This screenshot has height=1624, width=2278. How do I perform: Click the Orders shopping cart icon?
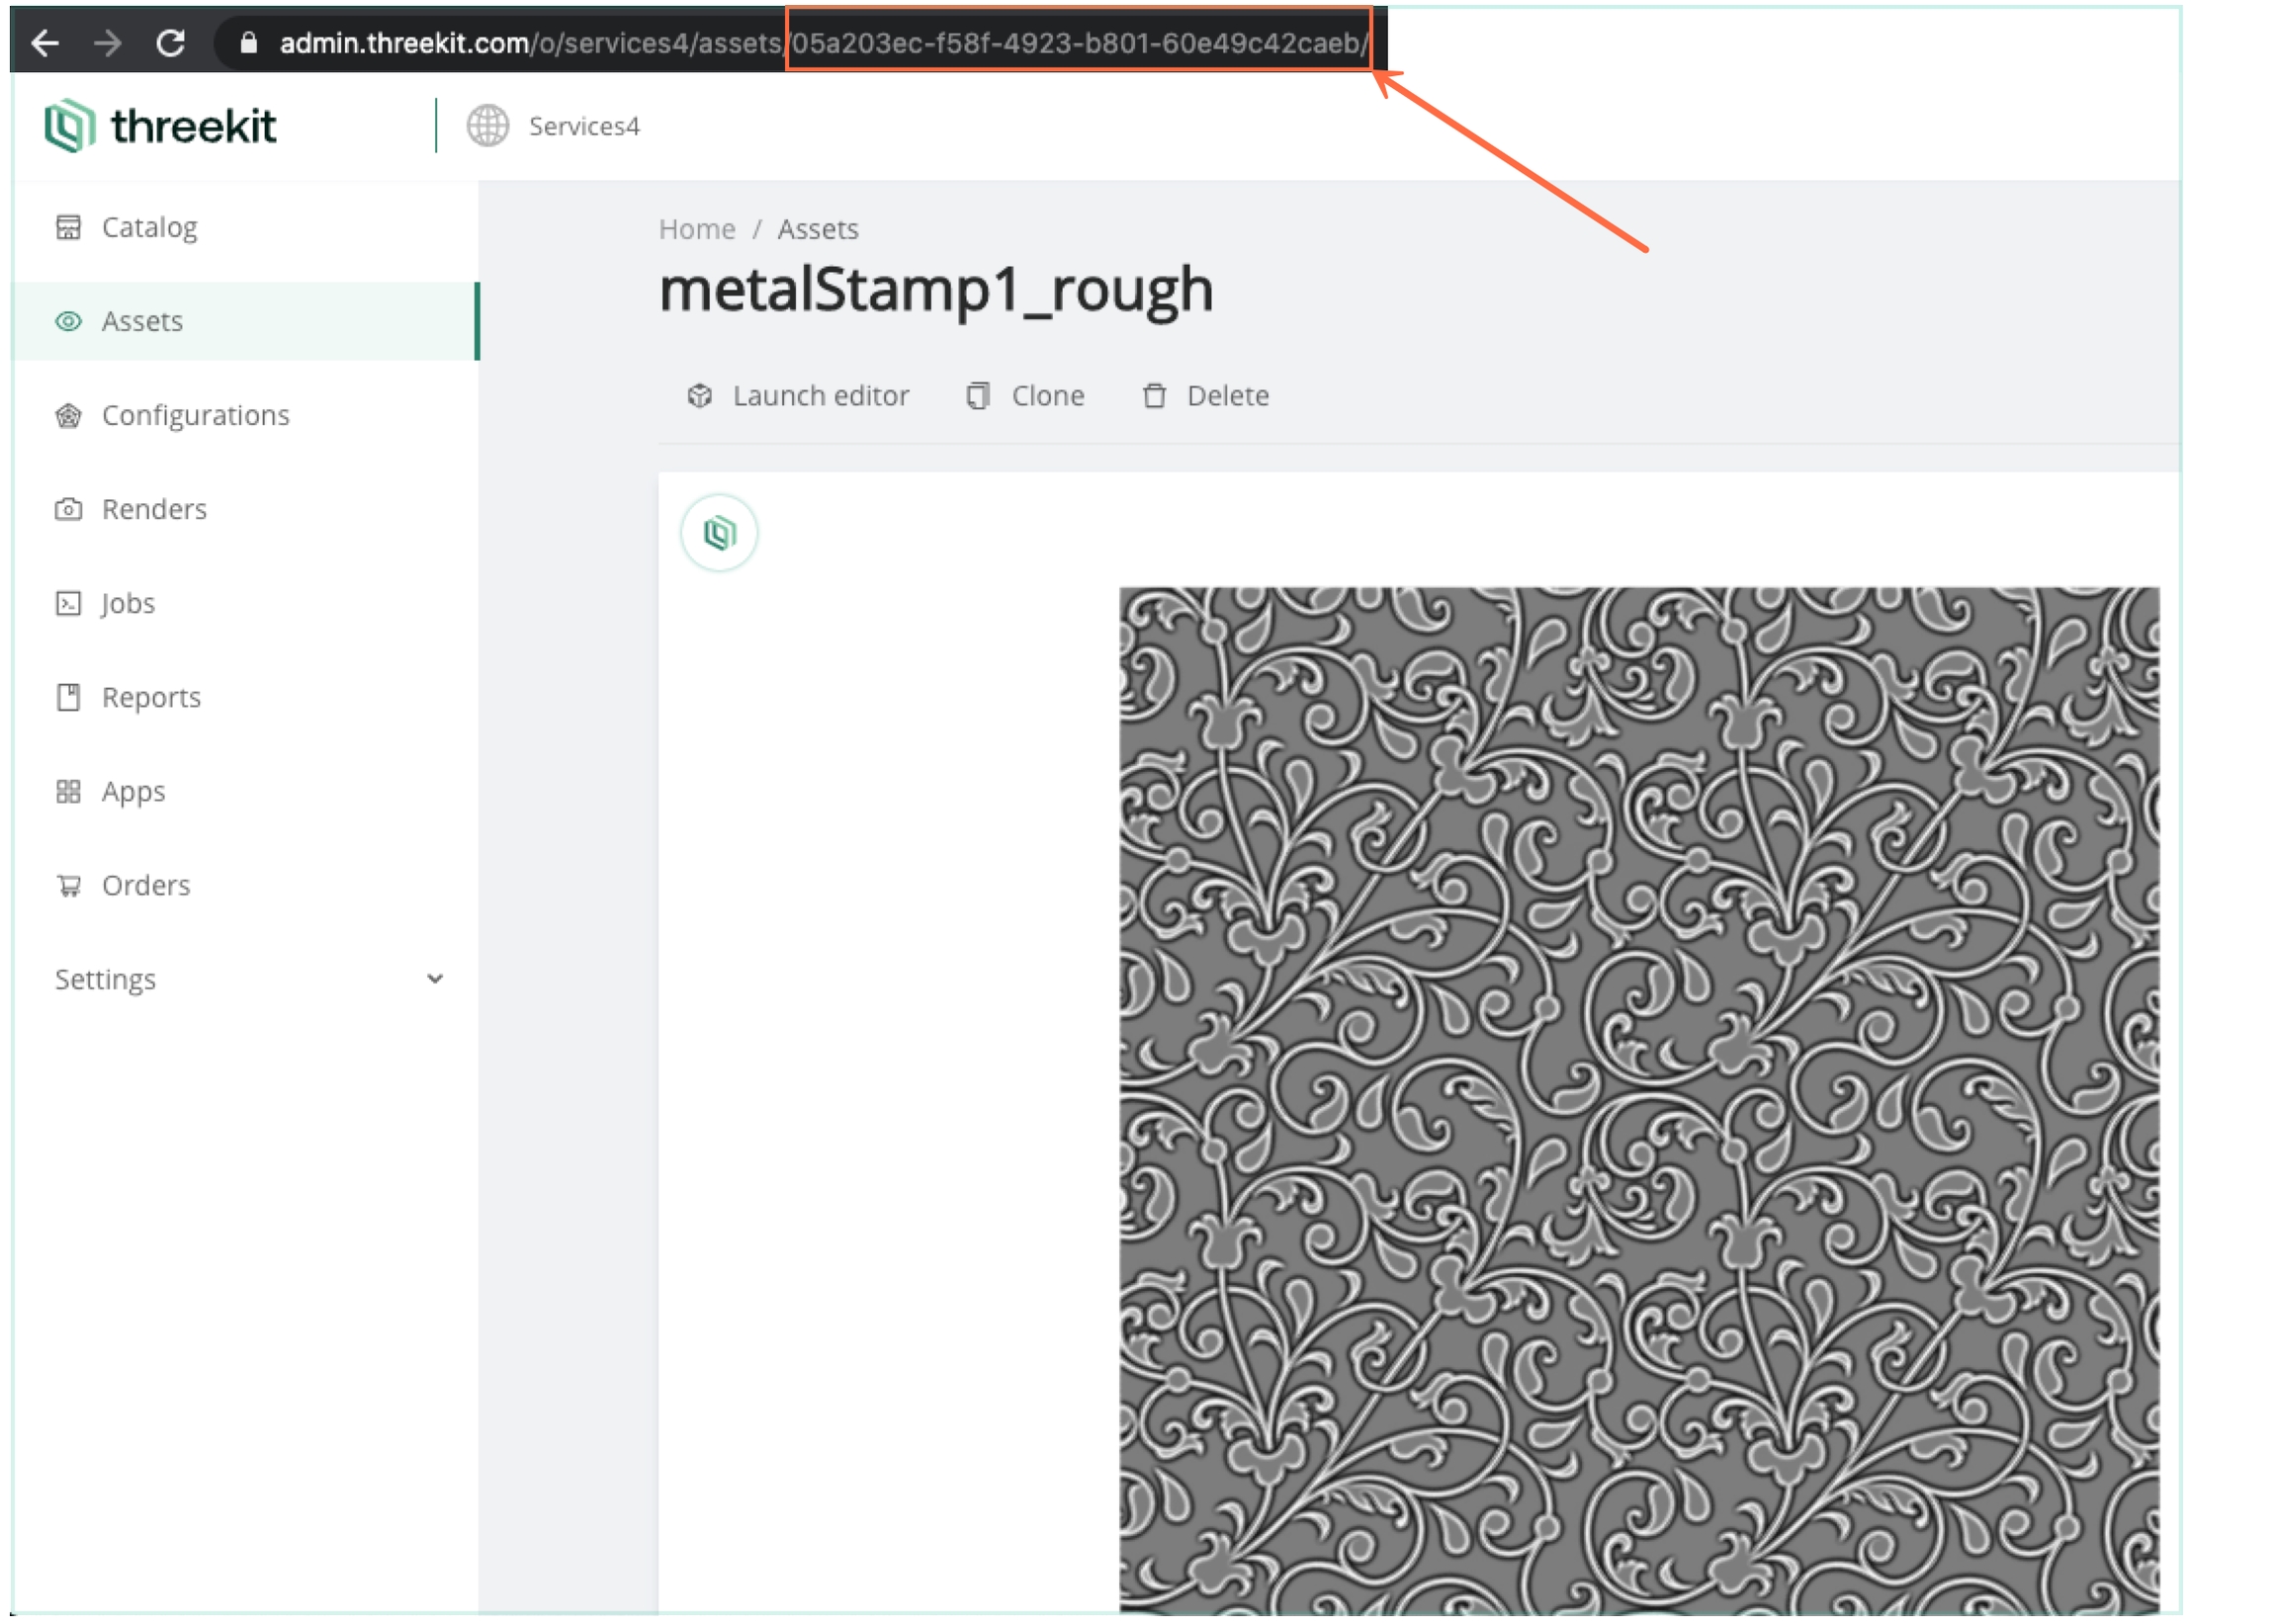pos(68,885)
